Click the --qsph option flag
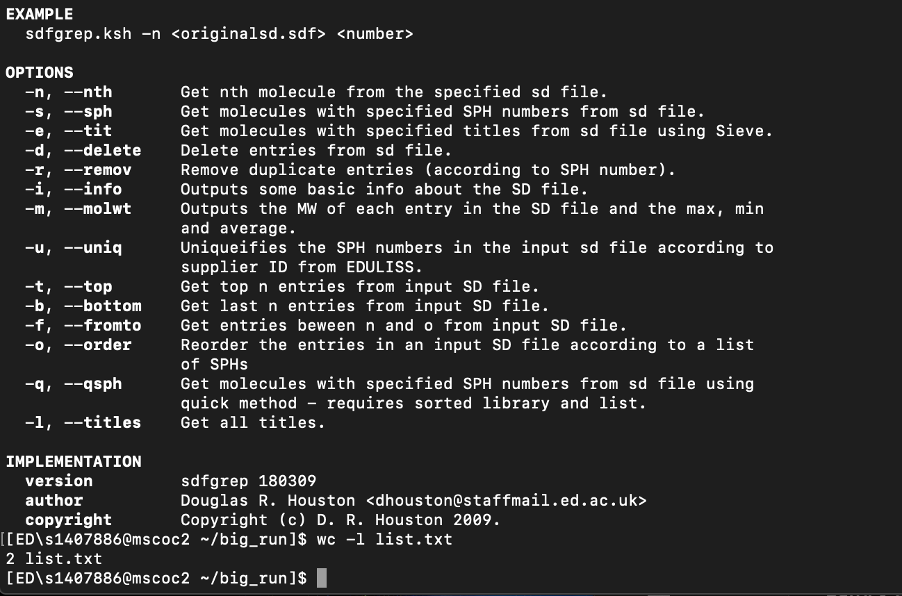 (94, 383)
